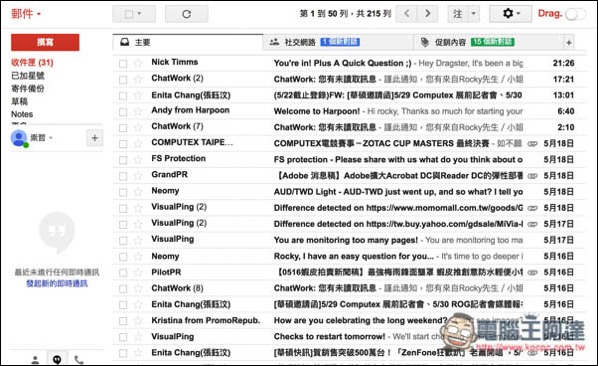Open the phone calls icon at bottom
Viewport: 598px width, 366px height.
pos(79,360)
